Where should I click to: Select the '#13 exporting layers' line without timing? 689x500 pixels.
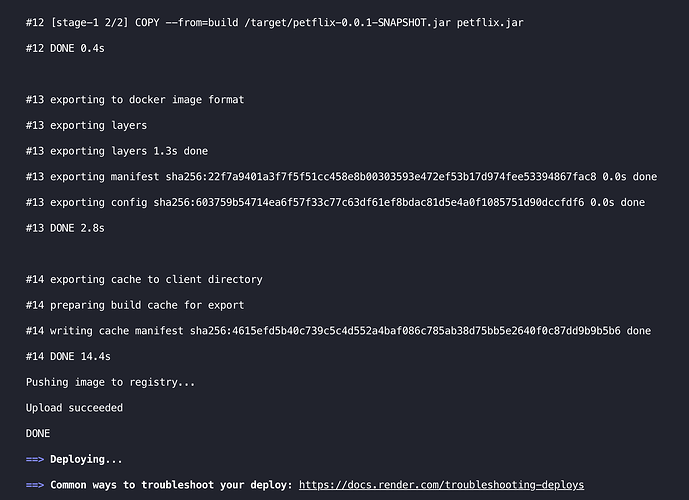87,125
